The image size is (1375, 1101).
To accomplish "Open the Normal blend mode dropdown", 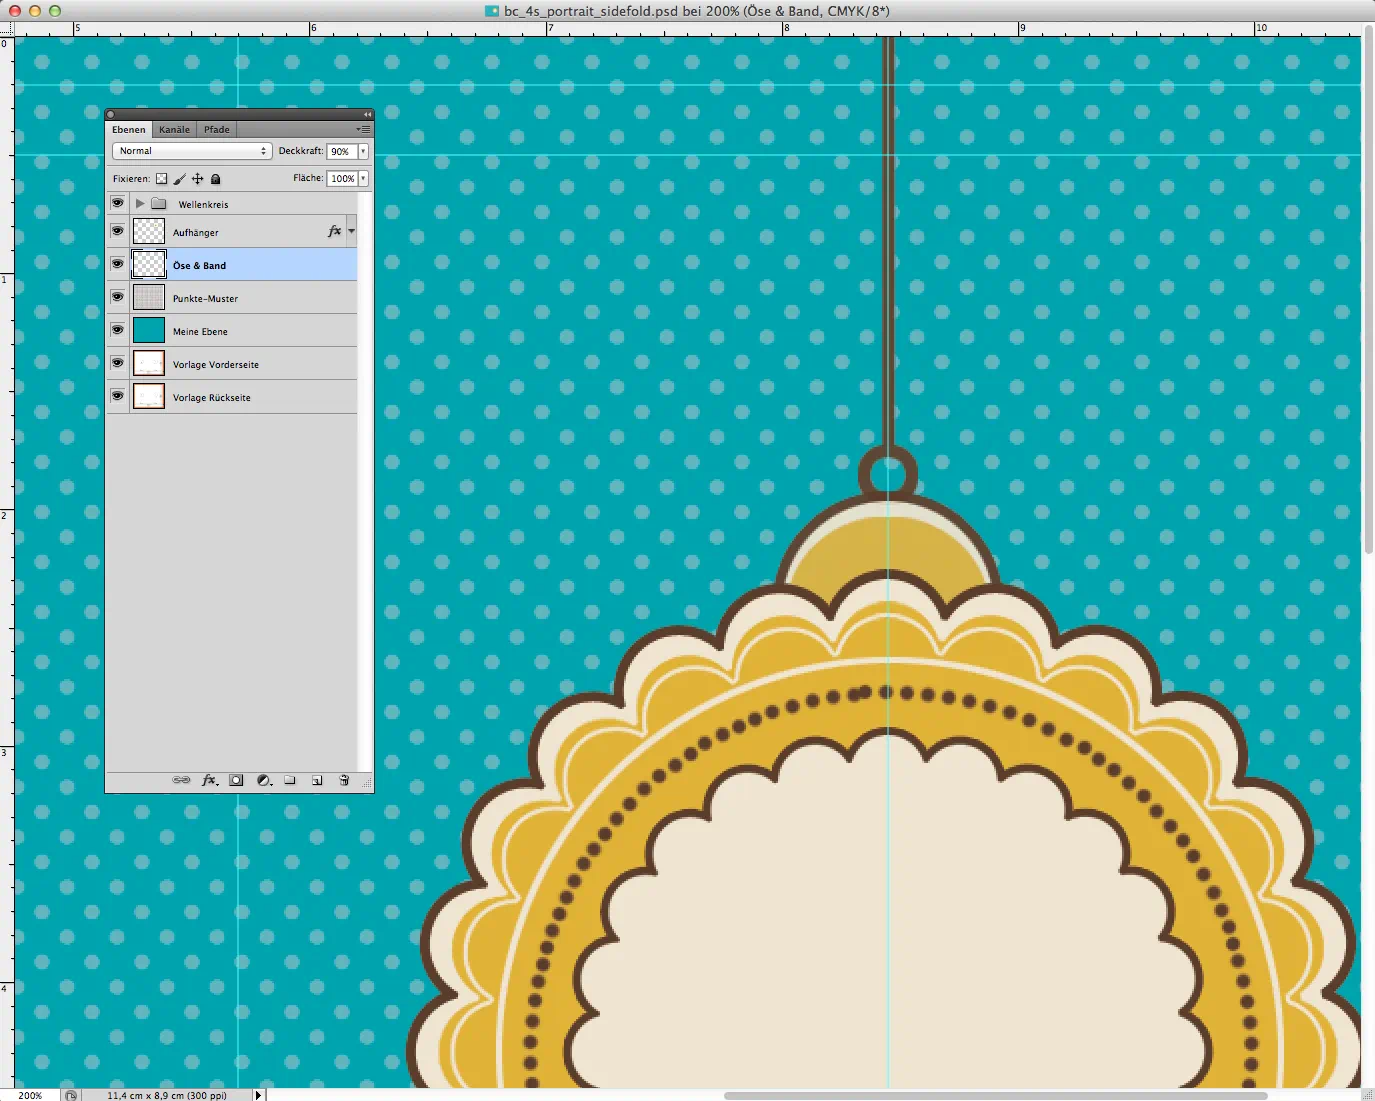I will click(192, 151).
